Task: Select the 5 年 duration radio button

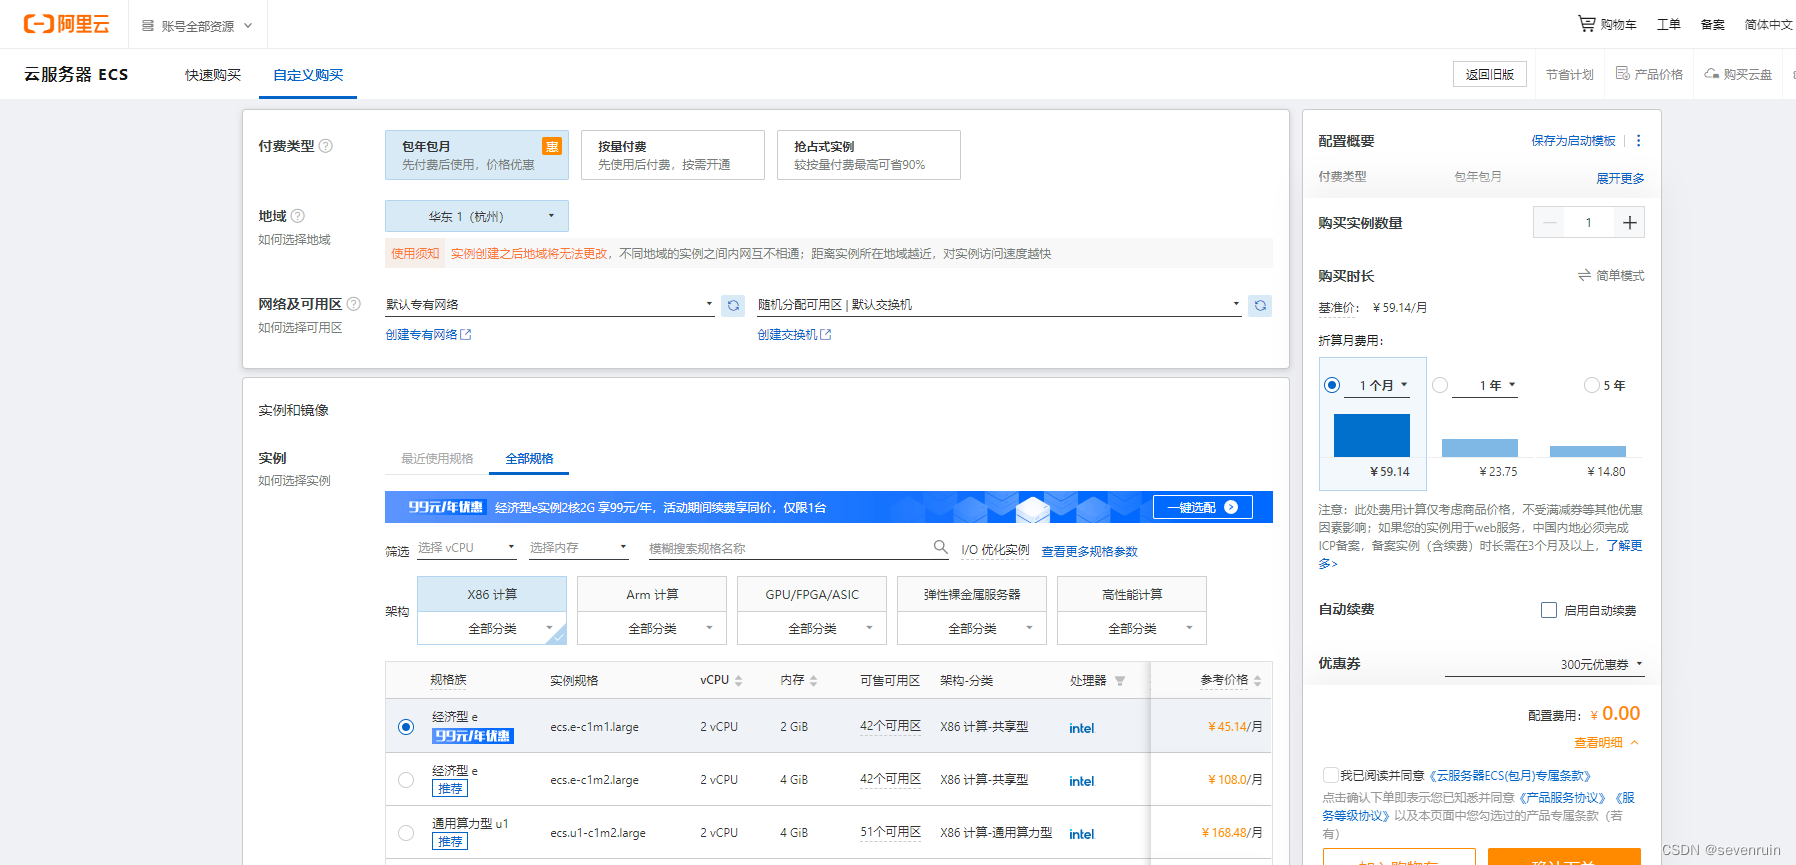Action: [1591, 385]
